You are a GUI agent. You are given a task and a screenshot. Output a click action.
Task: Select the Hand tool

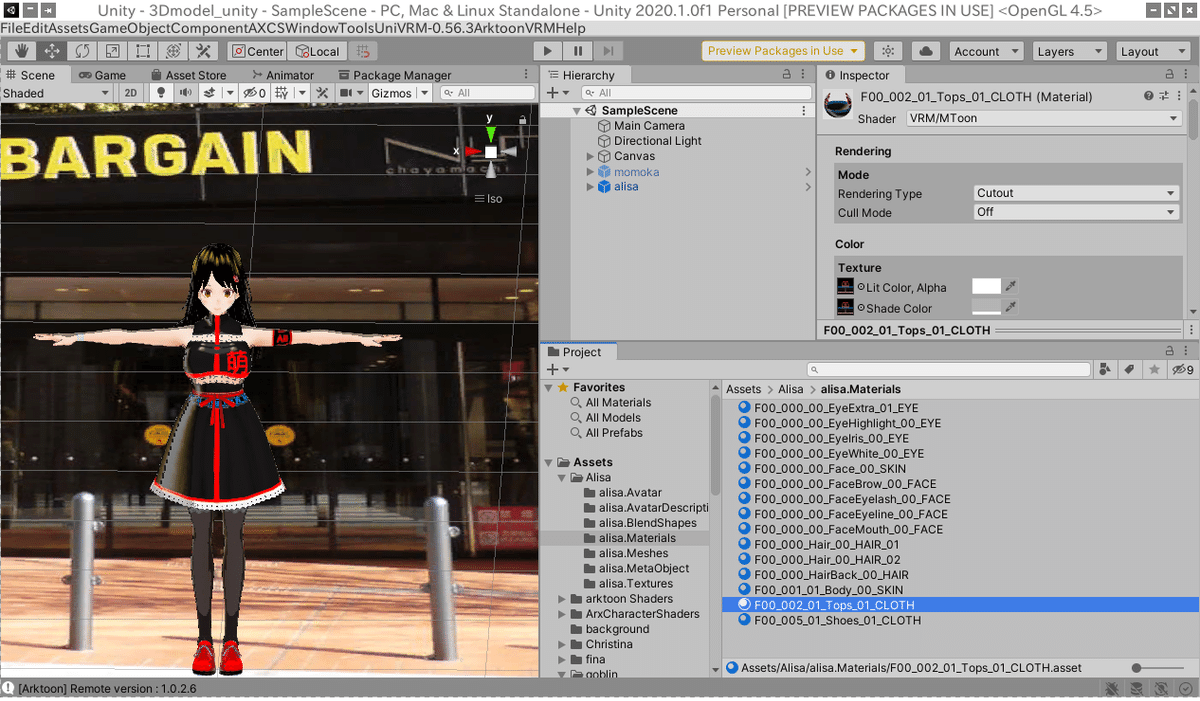pos(23,51)
